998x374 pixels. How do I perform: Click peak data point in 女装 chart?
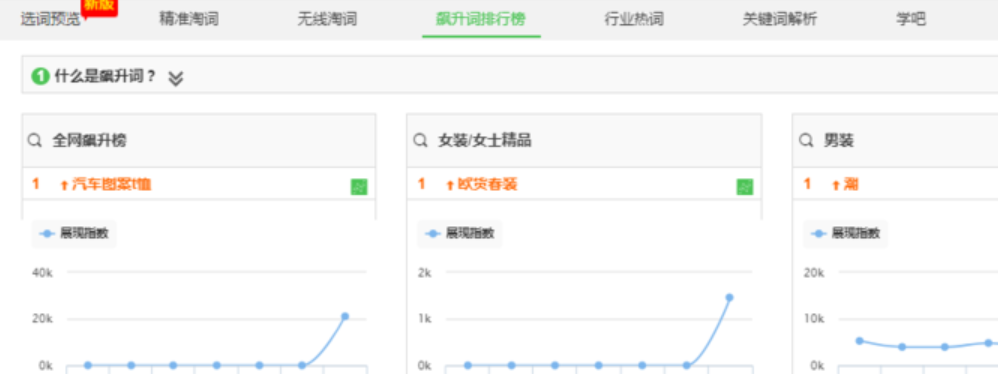[729, 297]
